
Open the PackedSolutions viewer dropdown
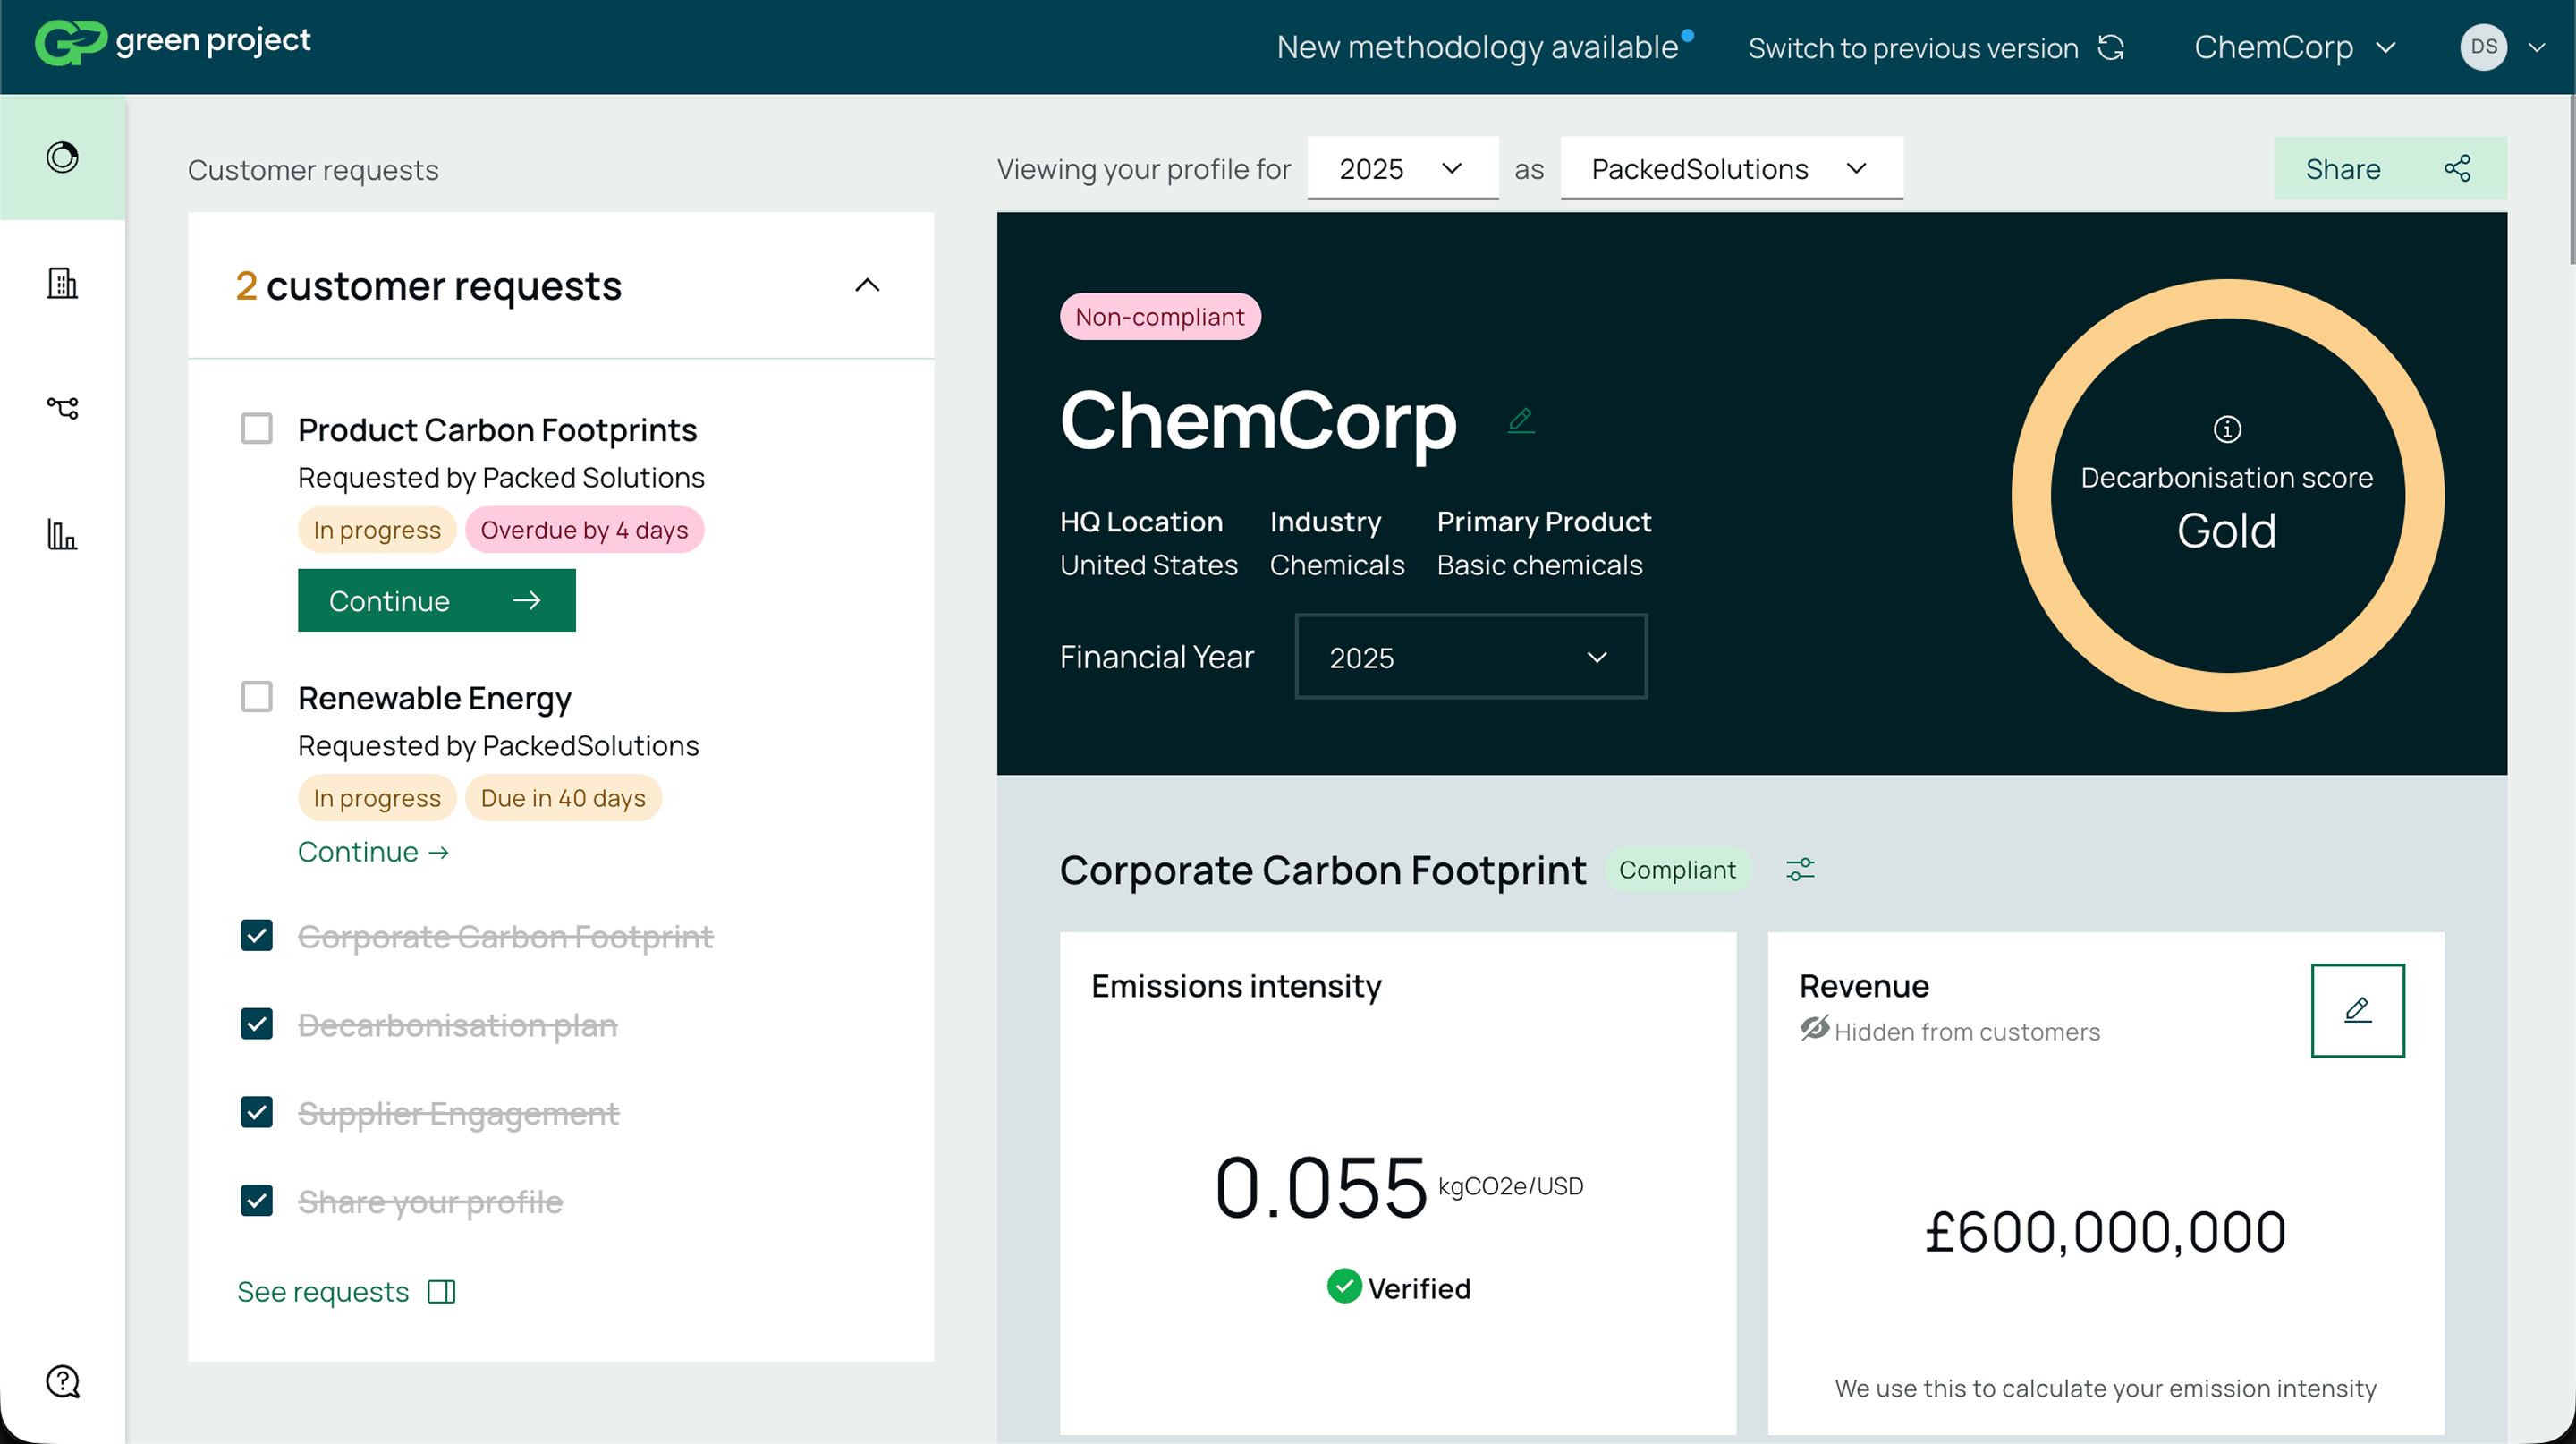click(x=1731, y=168)
